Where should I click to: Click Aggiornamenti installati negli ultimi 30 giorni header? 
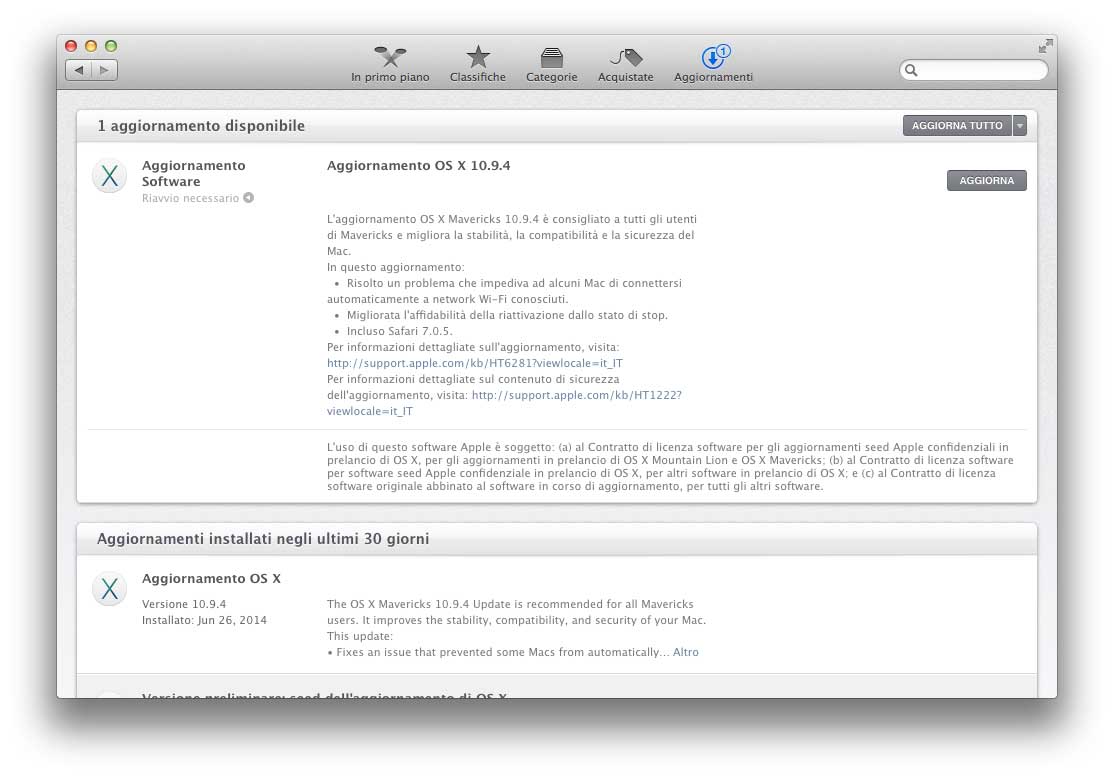click(x=263, y=538)
